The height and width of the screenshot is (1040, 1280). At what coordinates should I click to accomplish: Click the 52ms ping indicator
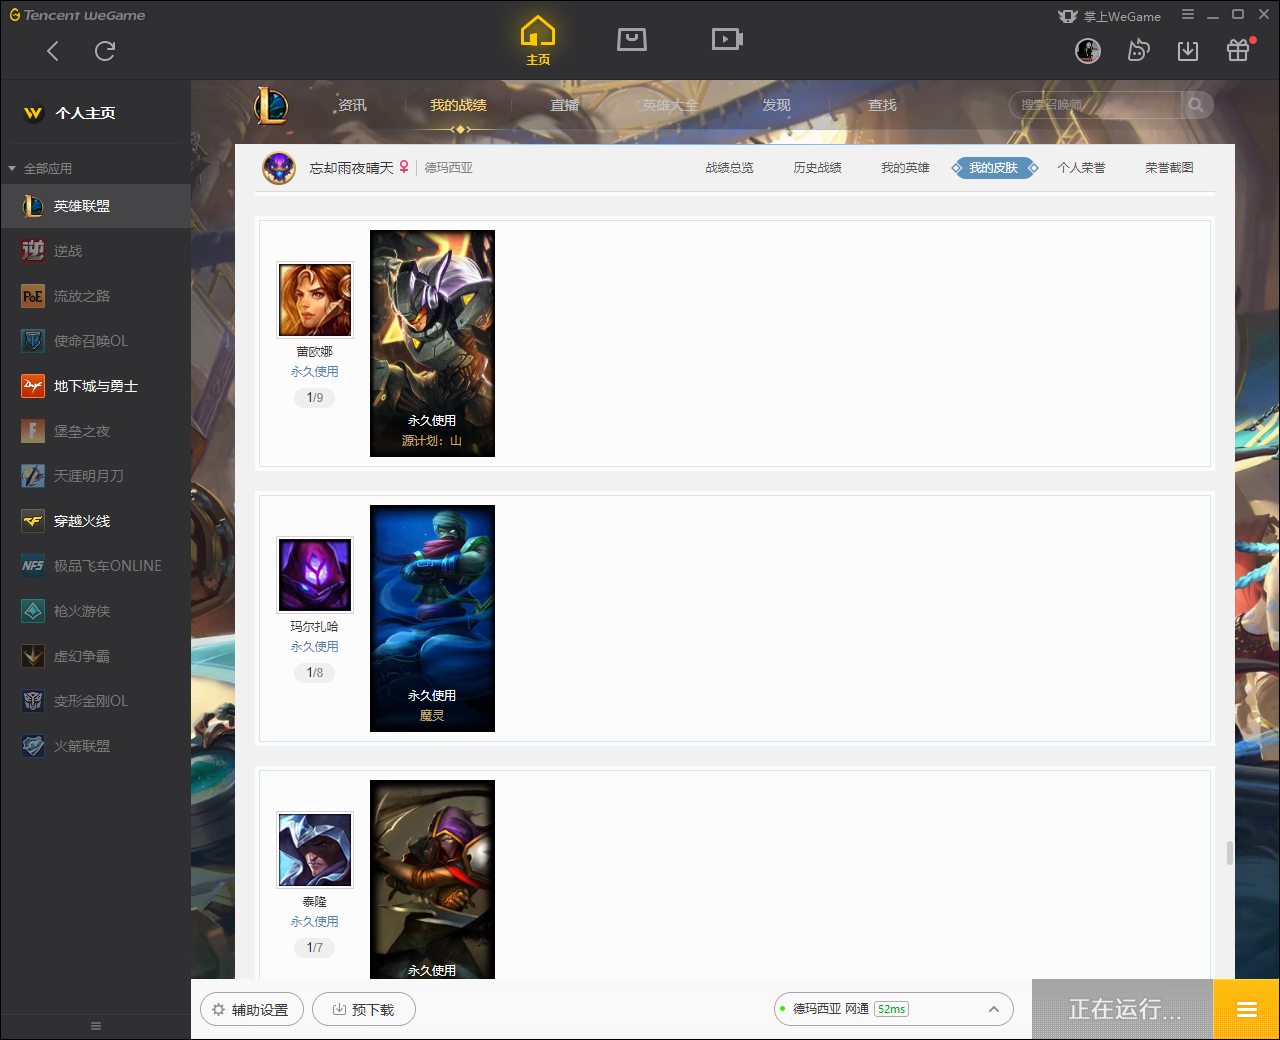pyautogui.click(x=891, y=1009)
